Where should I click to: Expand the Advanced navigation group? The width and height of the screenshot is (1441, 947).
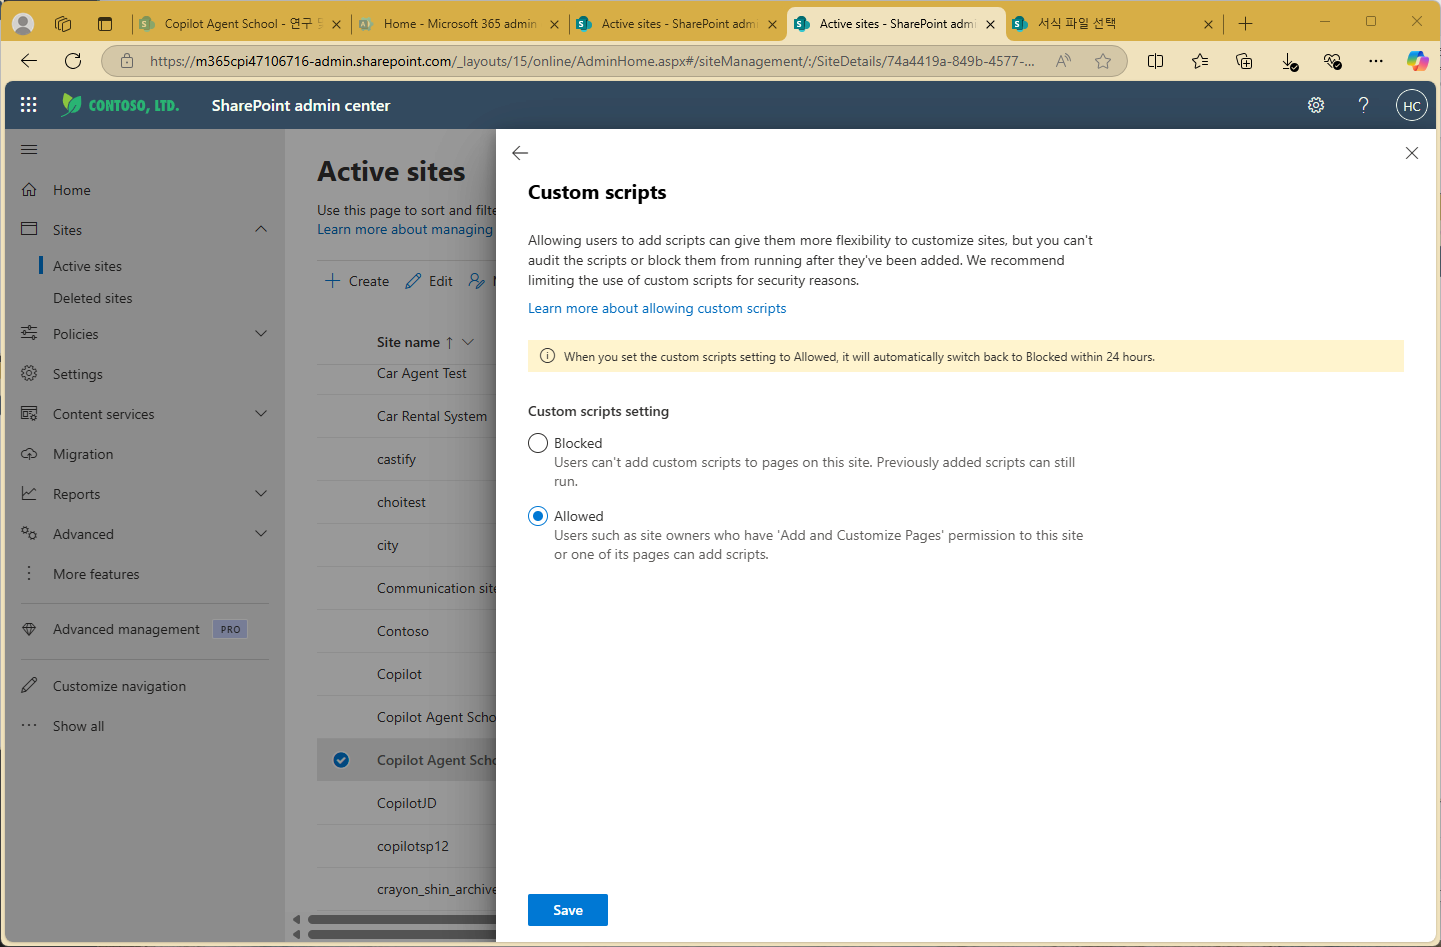[261, 533]
